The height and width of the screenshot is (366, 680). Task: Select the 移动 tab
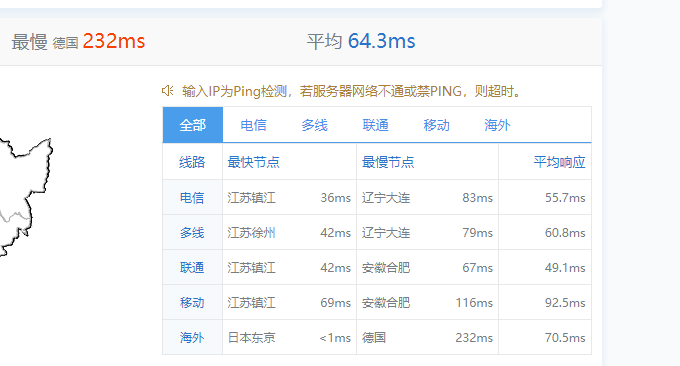point(436,125)
